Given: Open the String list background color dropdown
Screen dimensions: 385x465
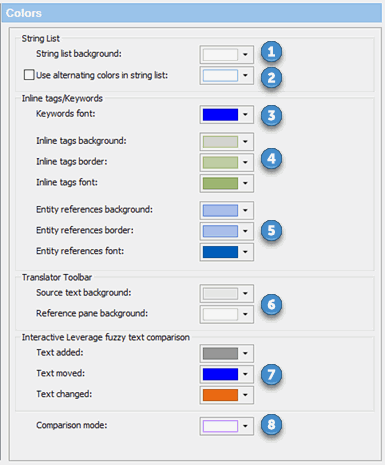Looking at the screenshot, I should pos(245,54).
